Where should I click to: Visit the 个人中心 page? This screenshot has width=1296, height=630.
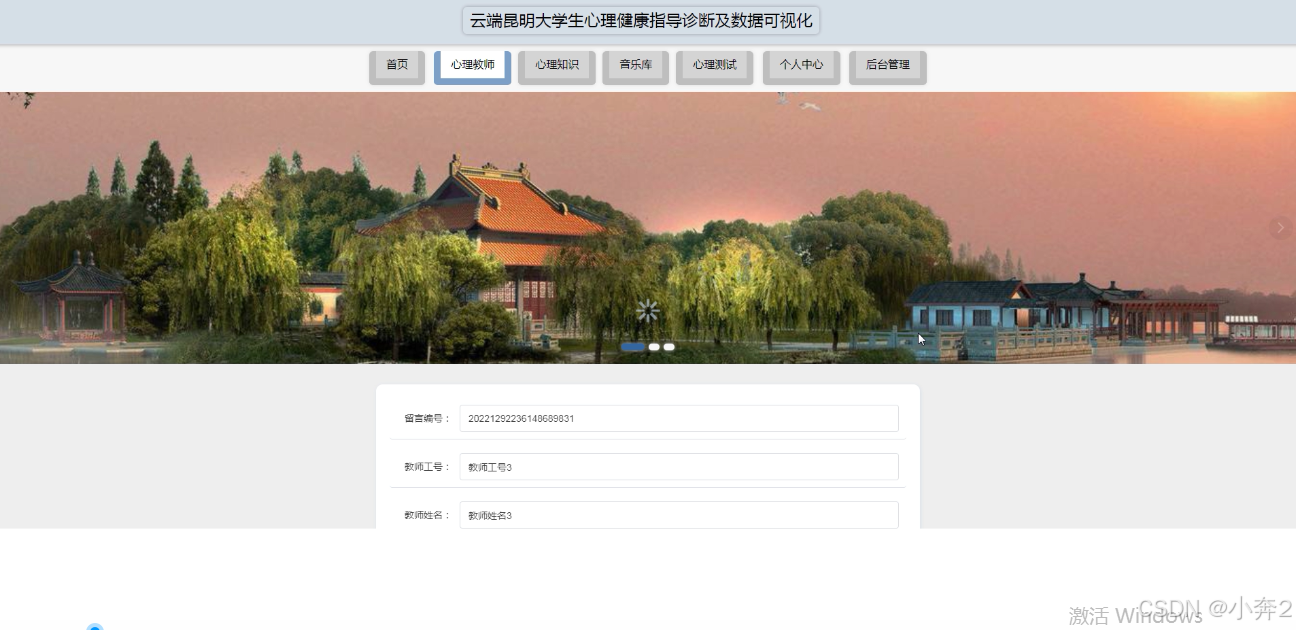pos(801,66)
